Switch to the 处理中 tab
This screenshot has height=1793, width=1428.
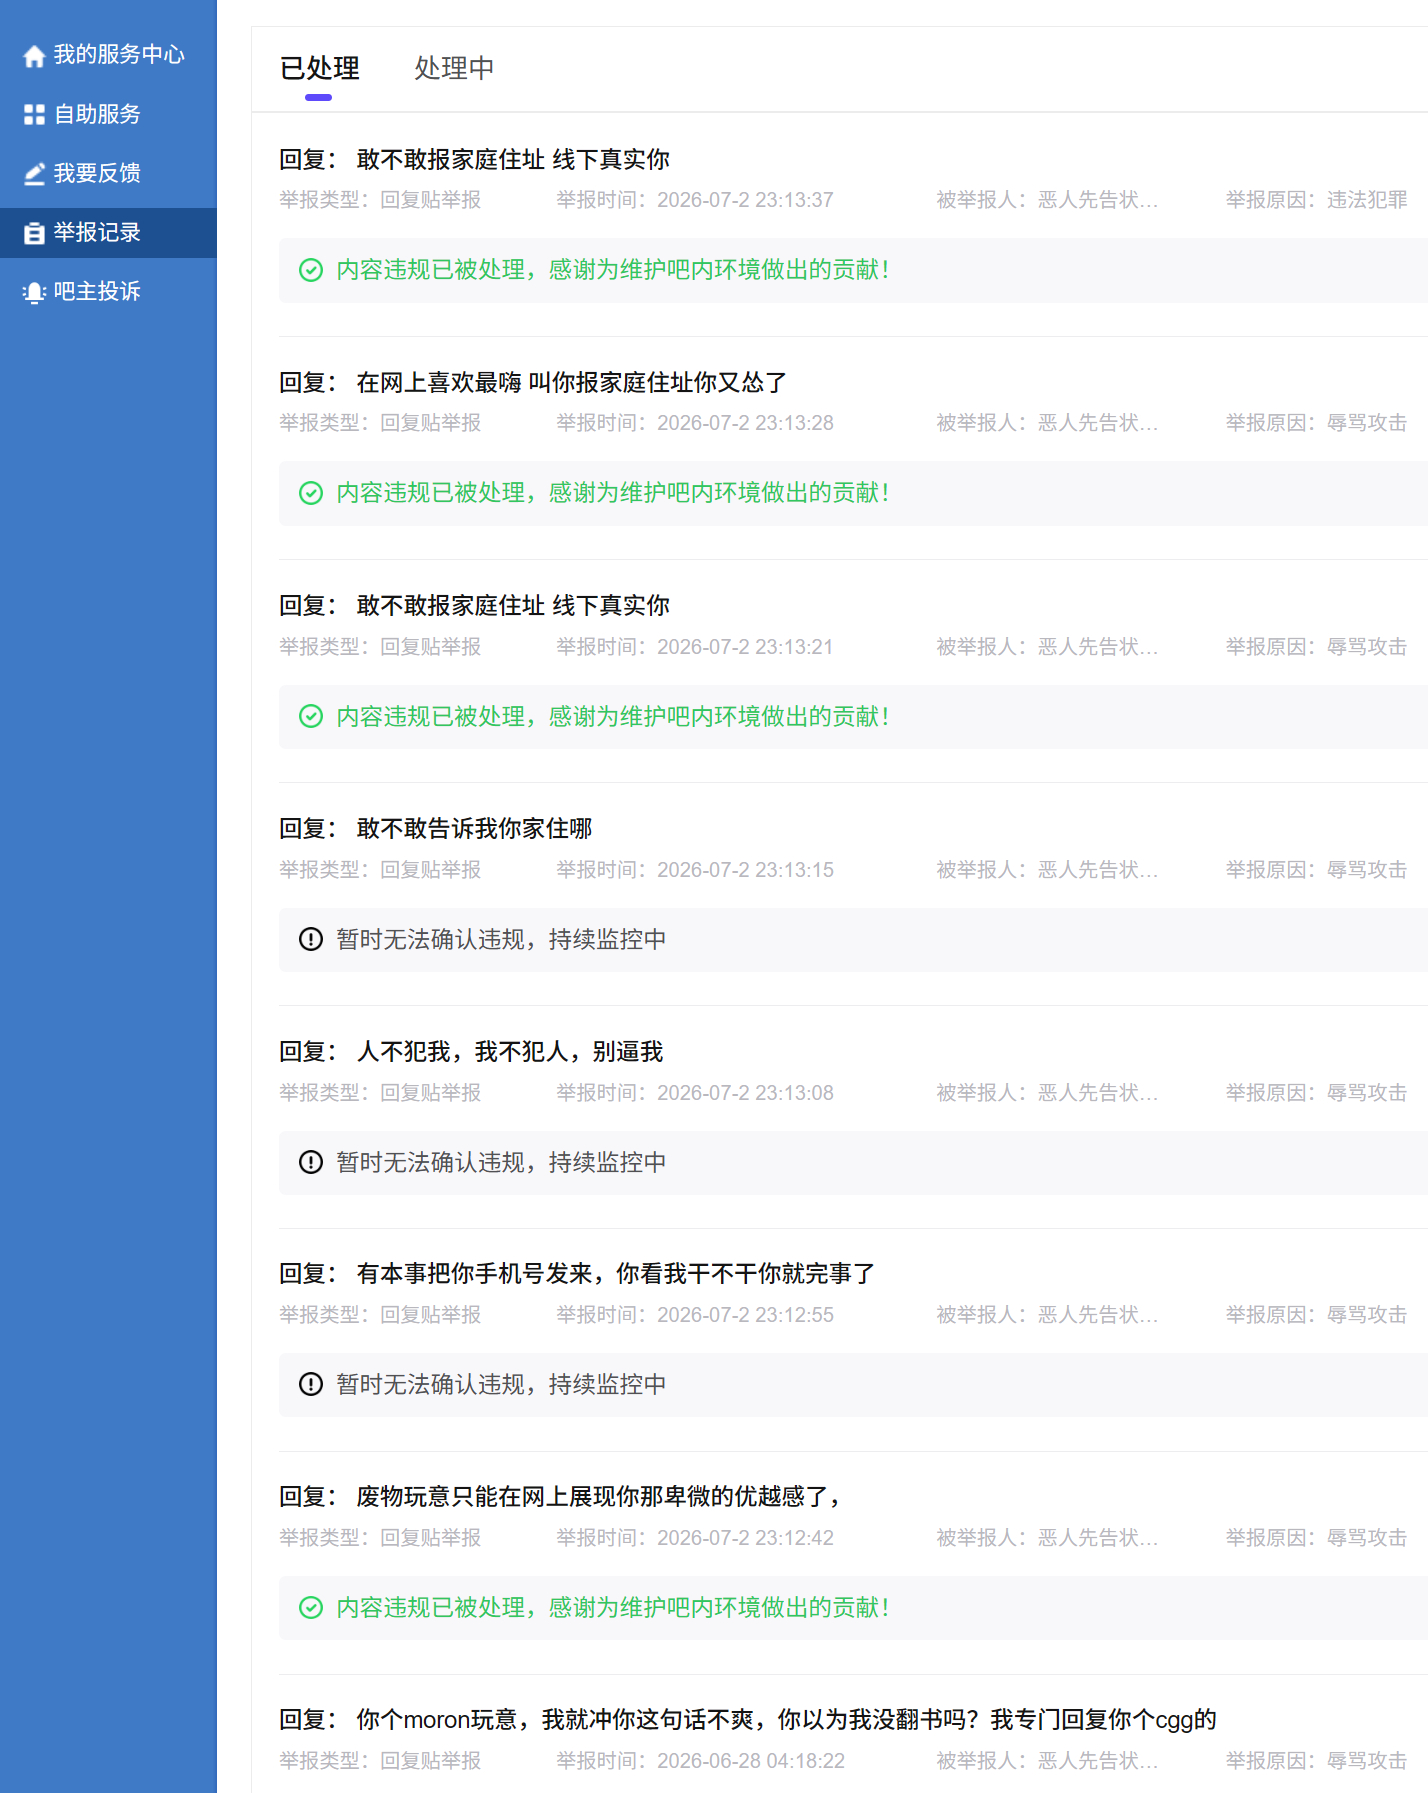(x=454, y=68)
